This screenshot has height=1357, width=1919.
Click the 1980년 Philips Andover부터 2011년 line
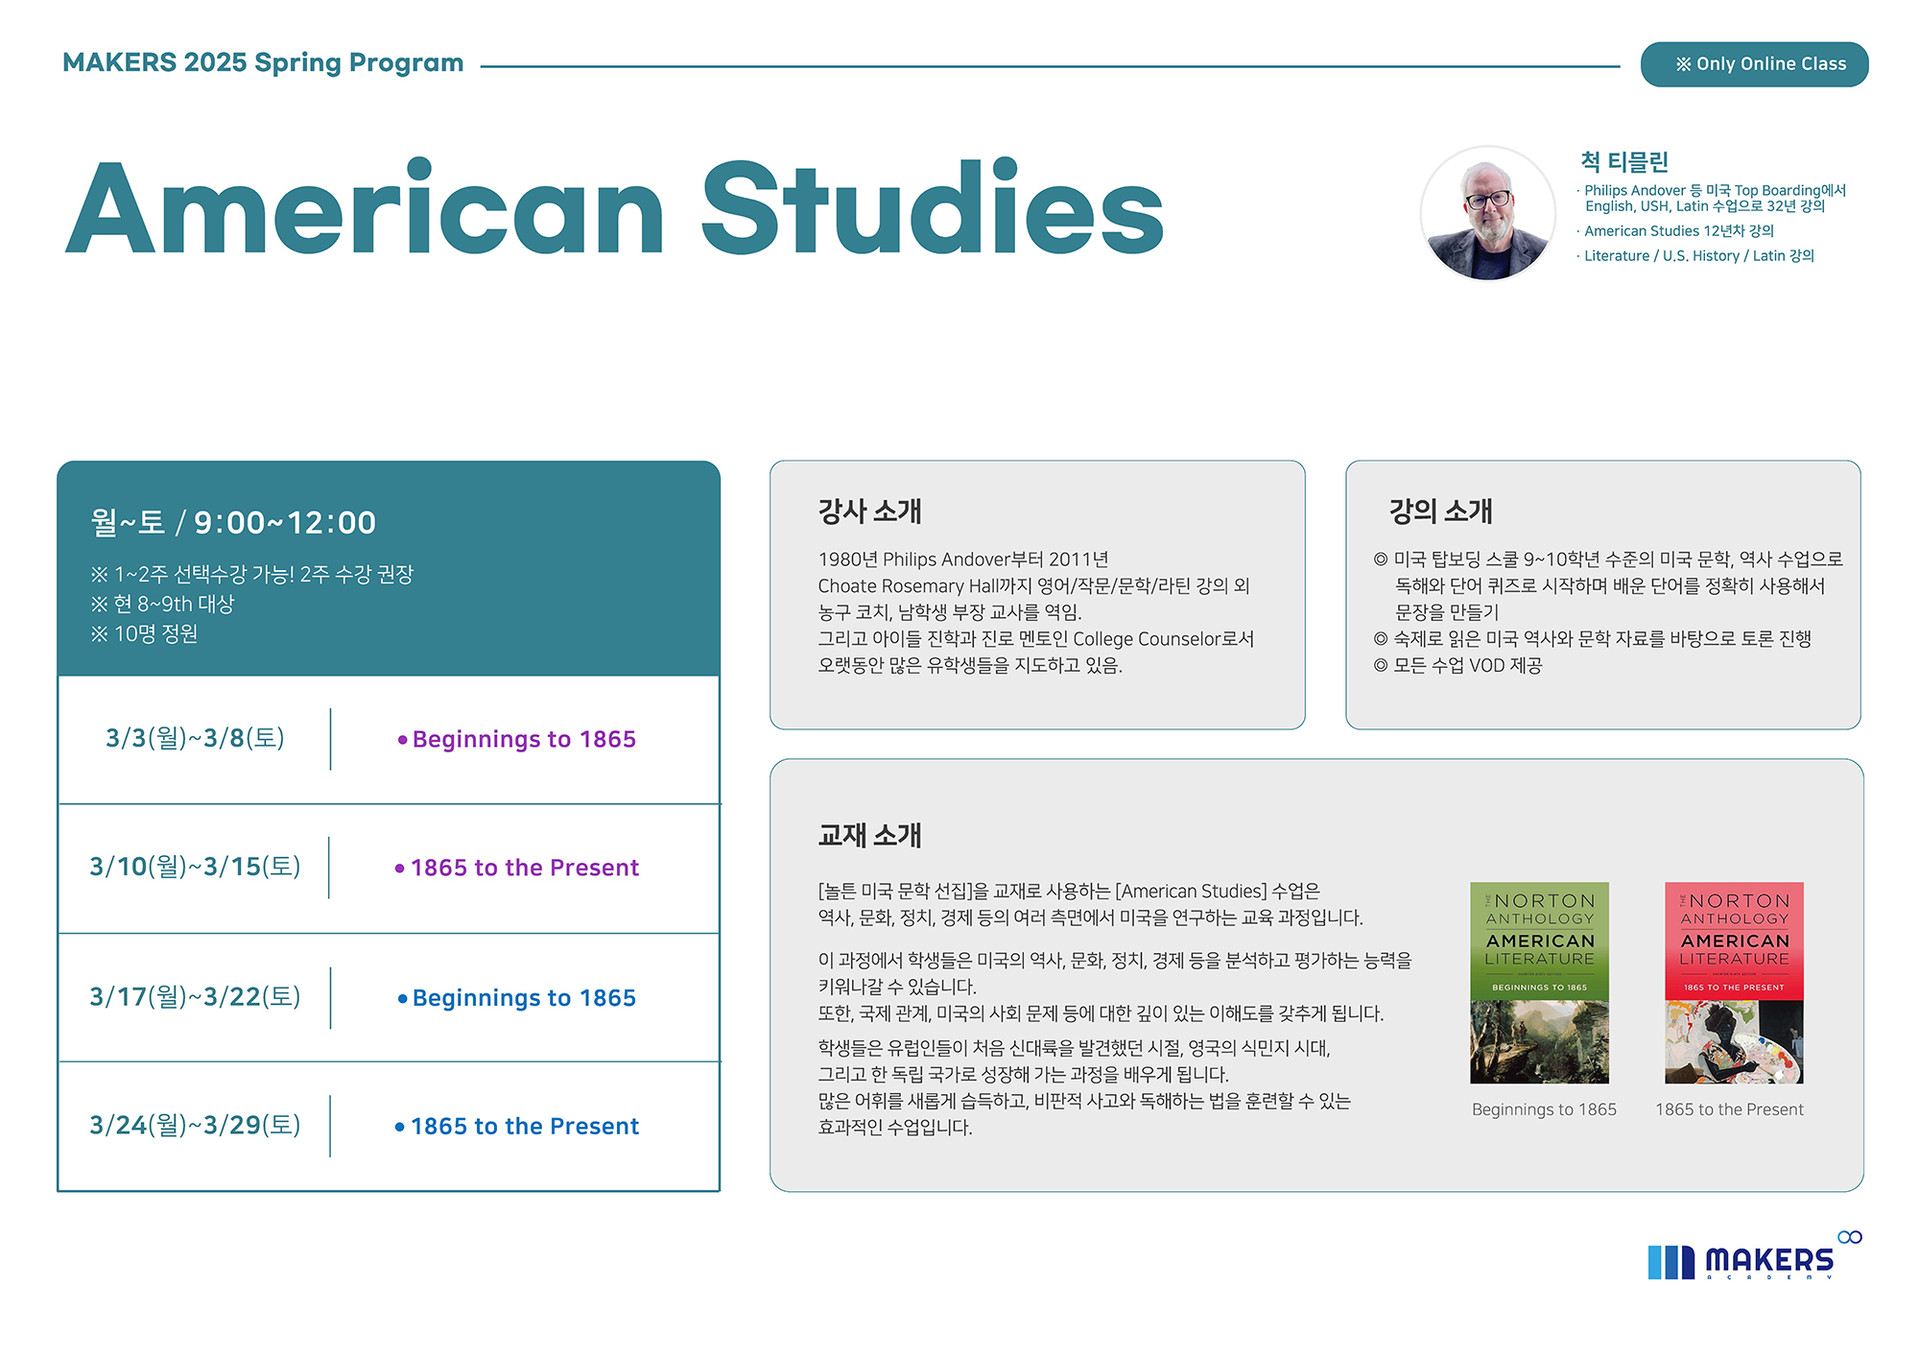[963, 559]
